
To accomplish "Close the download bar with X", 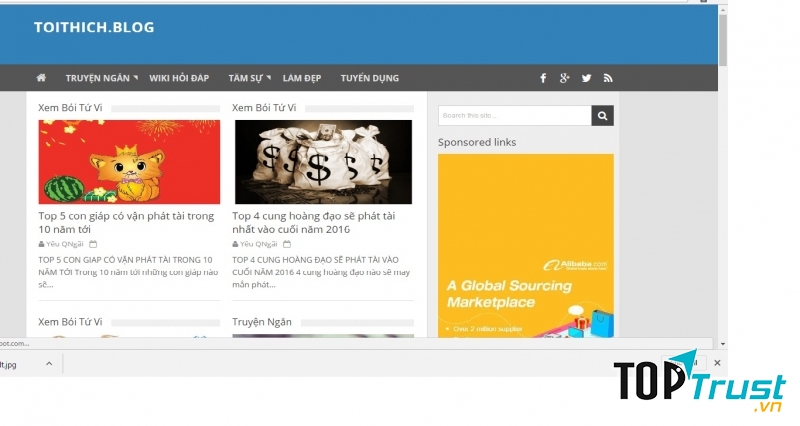I will [717, 363].
